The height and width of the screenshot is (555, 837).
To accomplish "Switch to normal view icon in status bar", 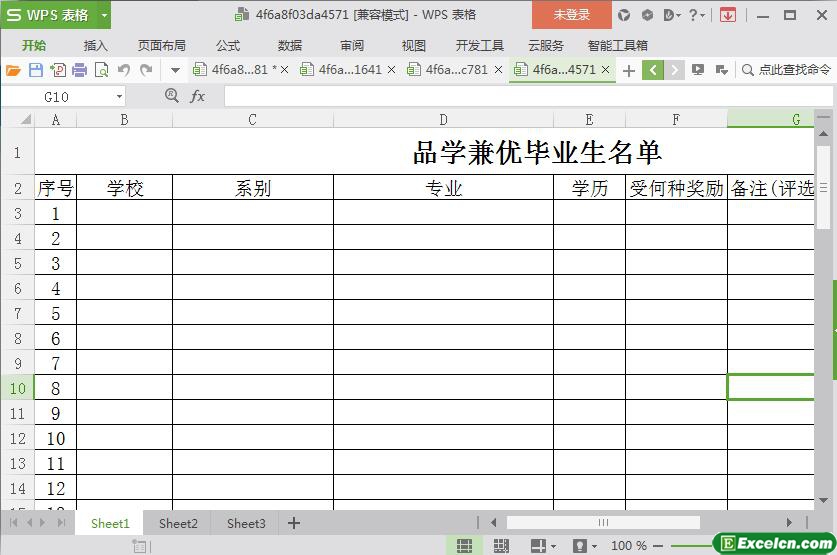I will pos(464,545).
